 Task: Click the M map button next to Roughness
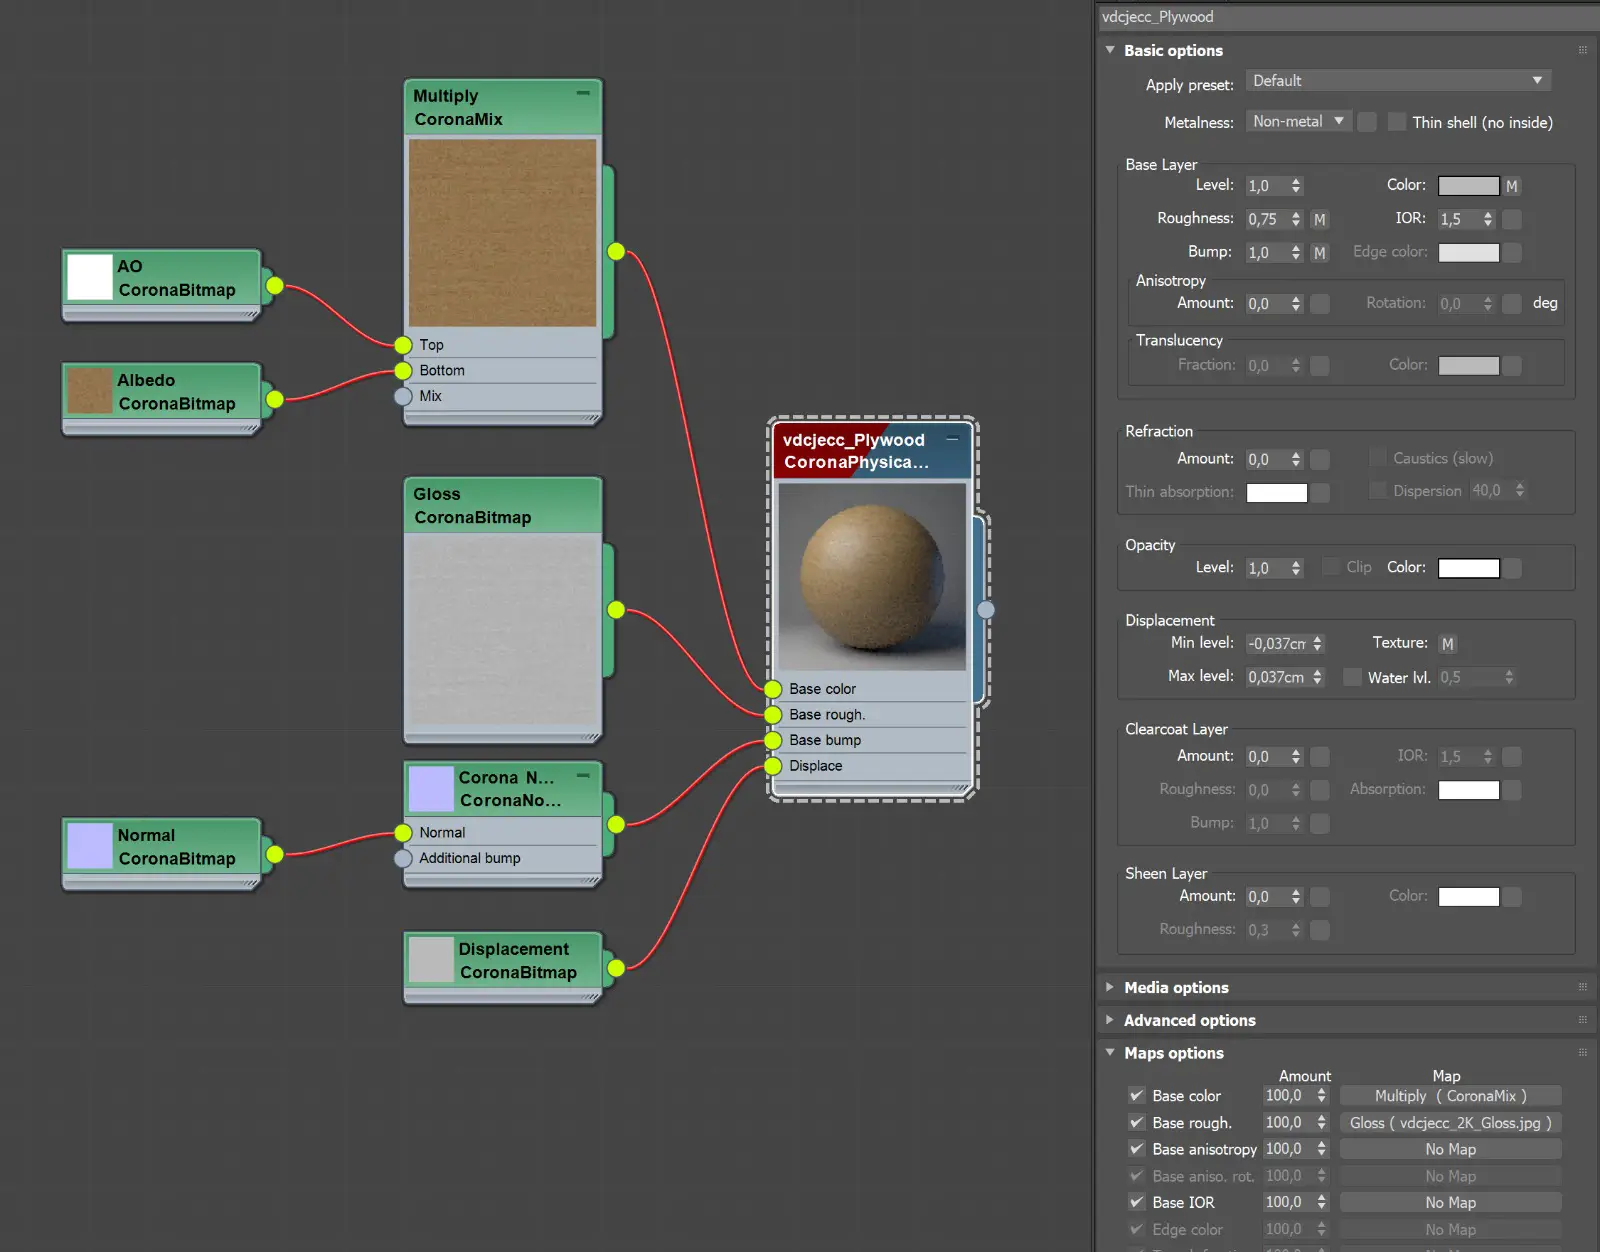(x=1320, y=218)
